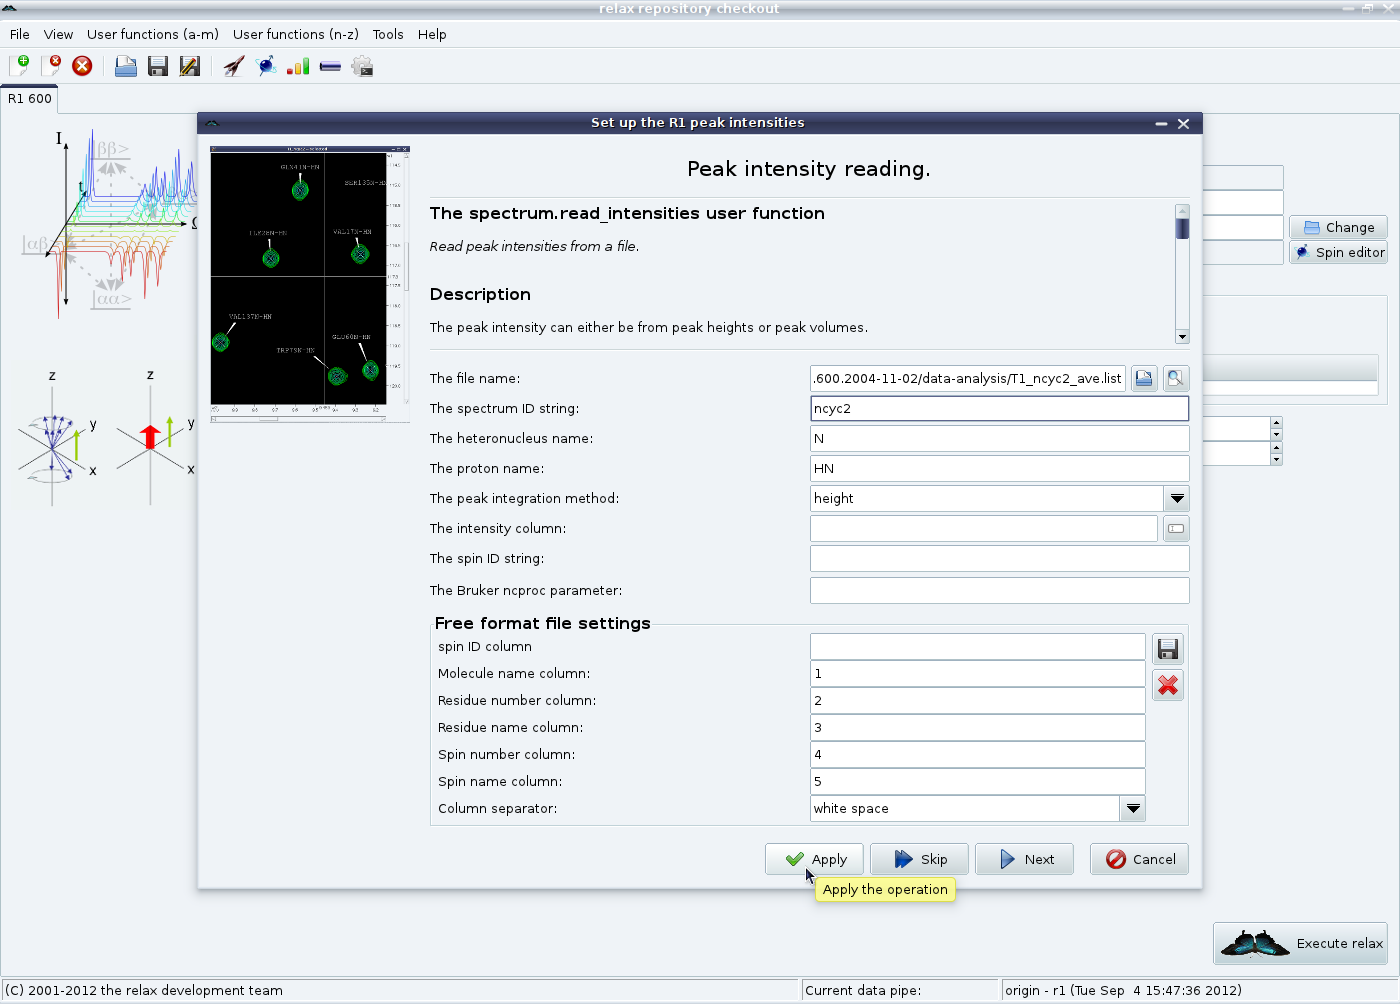Screen dimensions: 1400x1004
Task: Click the colored bar chart toolbar icon
Action: [x=298, y=66]
